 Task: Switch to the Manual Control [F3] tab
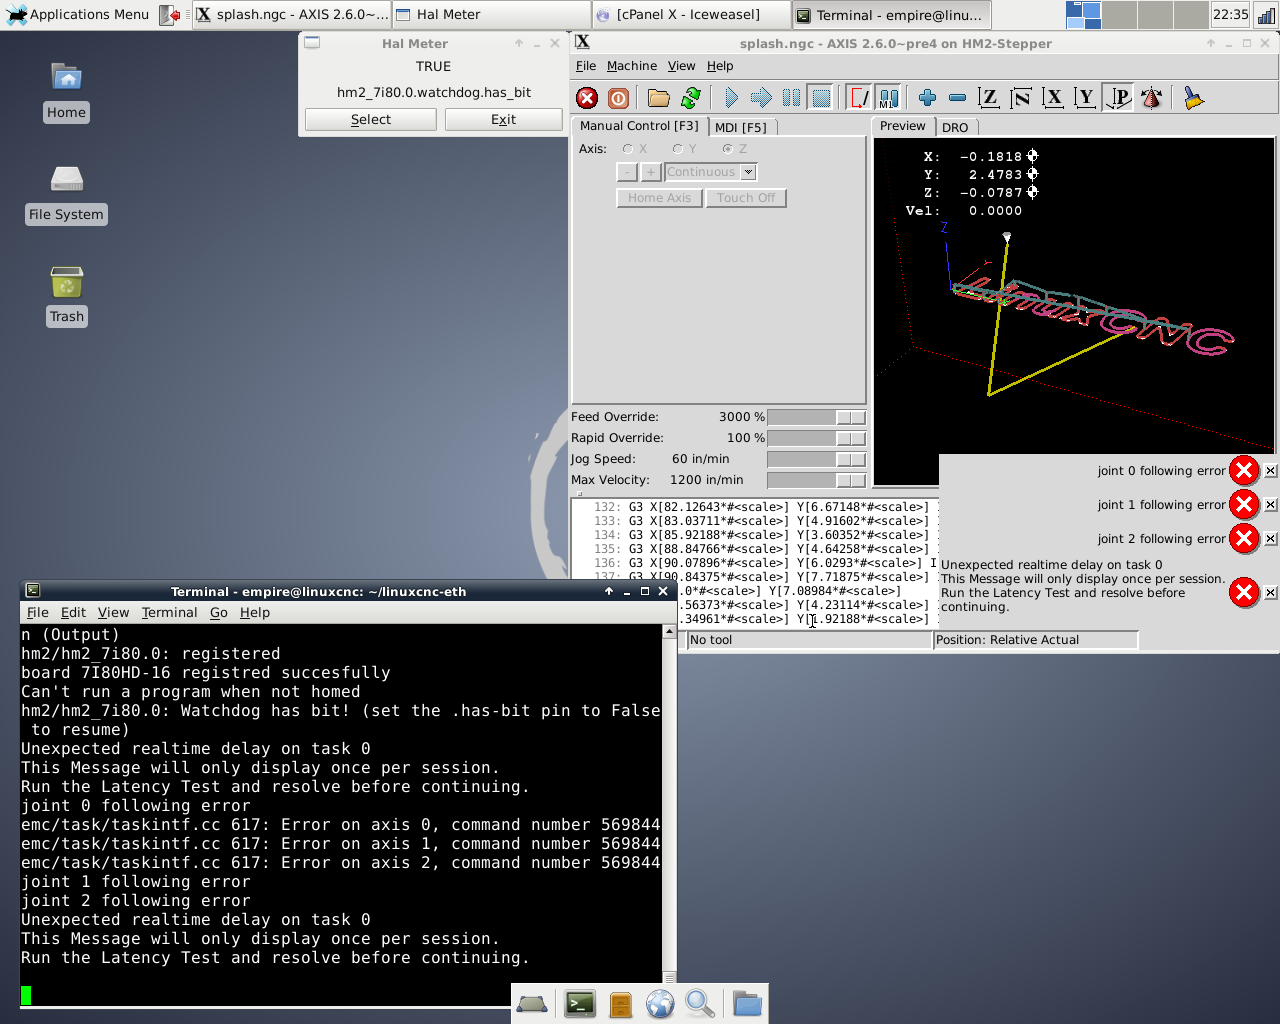(639, 126)
